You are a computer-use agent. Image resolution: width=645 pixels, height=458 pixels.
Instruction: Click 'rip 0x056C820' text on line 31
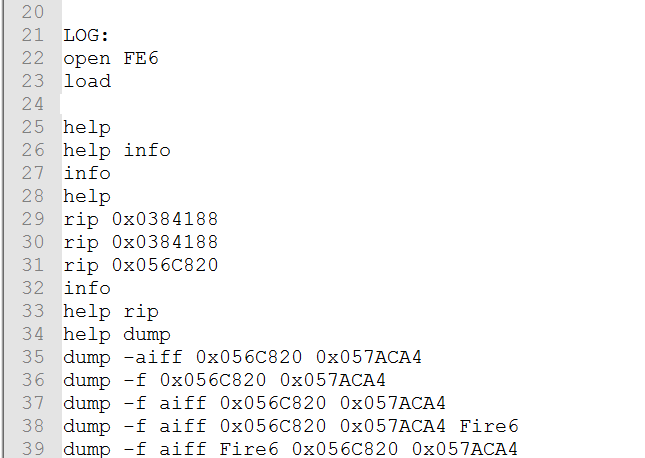click(141, 265)
